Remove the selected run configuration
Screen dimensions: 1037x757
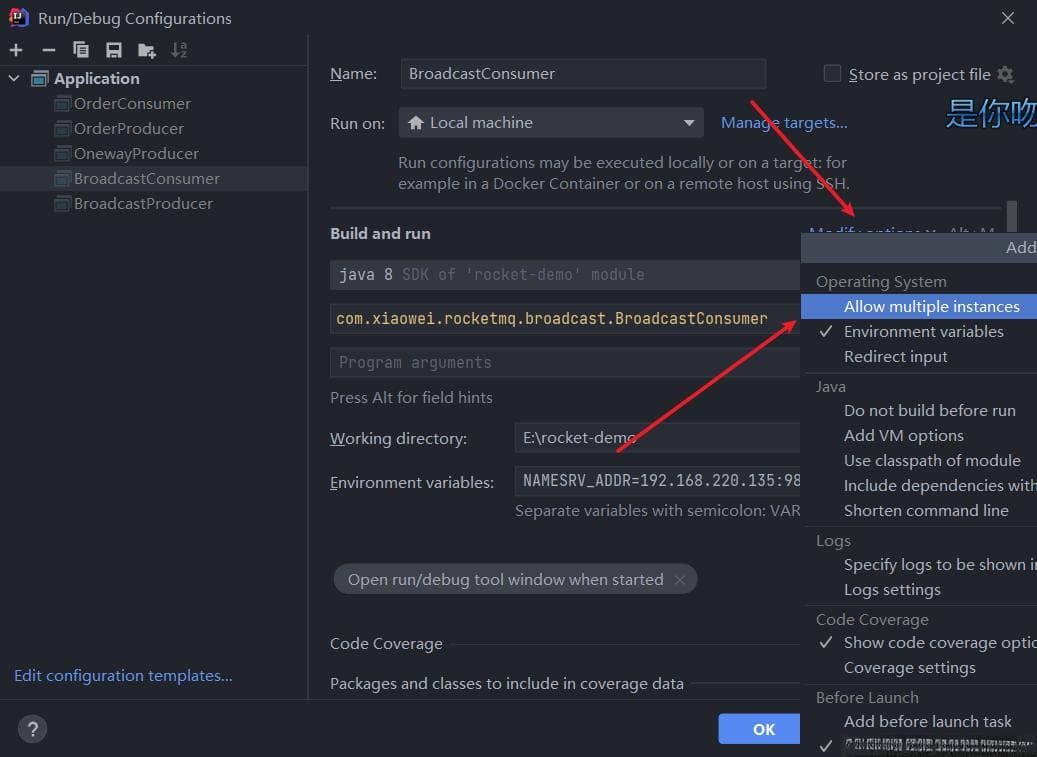pos(48,50)
